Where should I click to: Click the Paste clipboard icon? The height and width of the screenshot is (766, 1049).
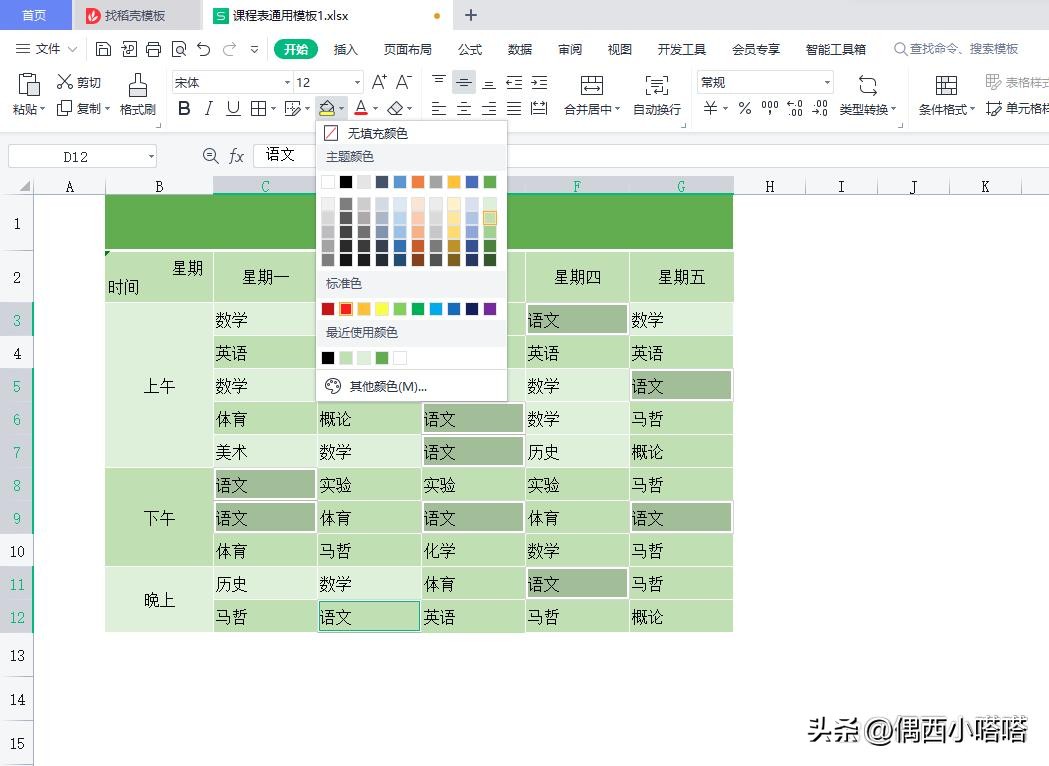point(28,85)
